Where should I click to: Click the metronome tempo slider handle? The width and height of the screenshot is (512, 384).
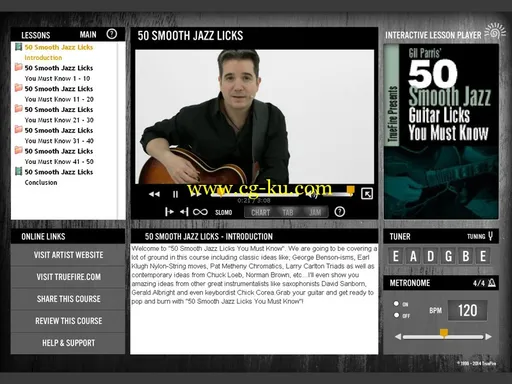(x=444, y=333)
